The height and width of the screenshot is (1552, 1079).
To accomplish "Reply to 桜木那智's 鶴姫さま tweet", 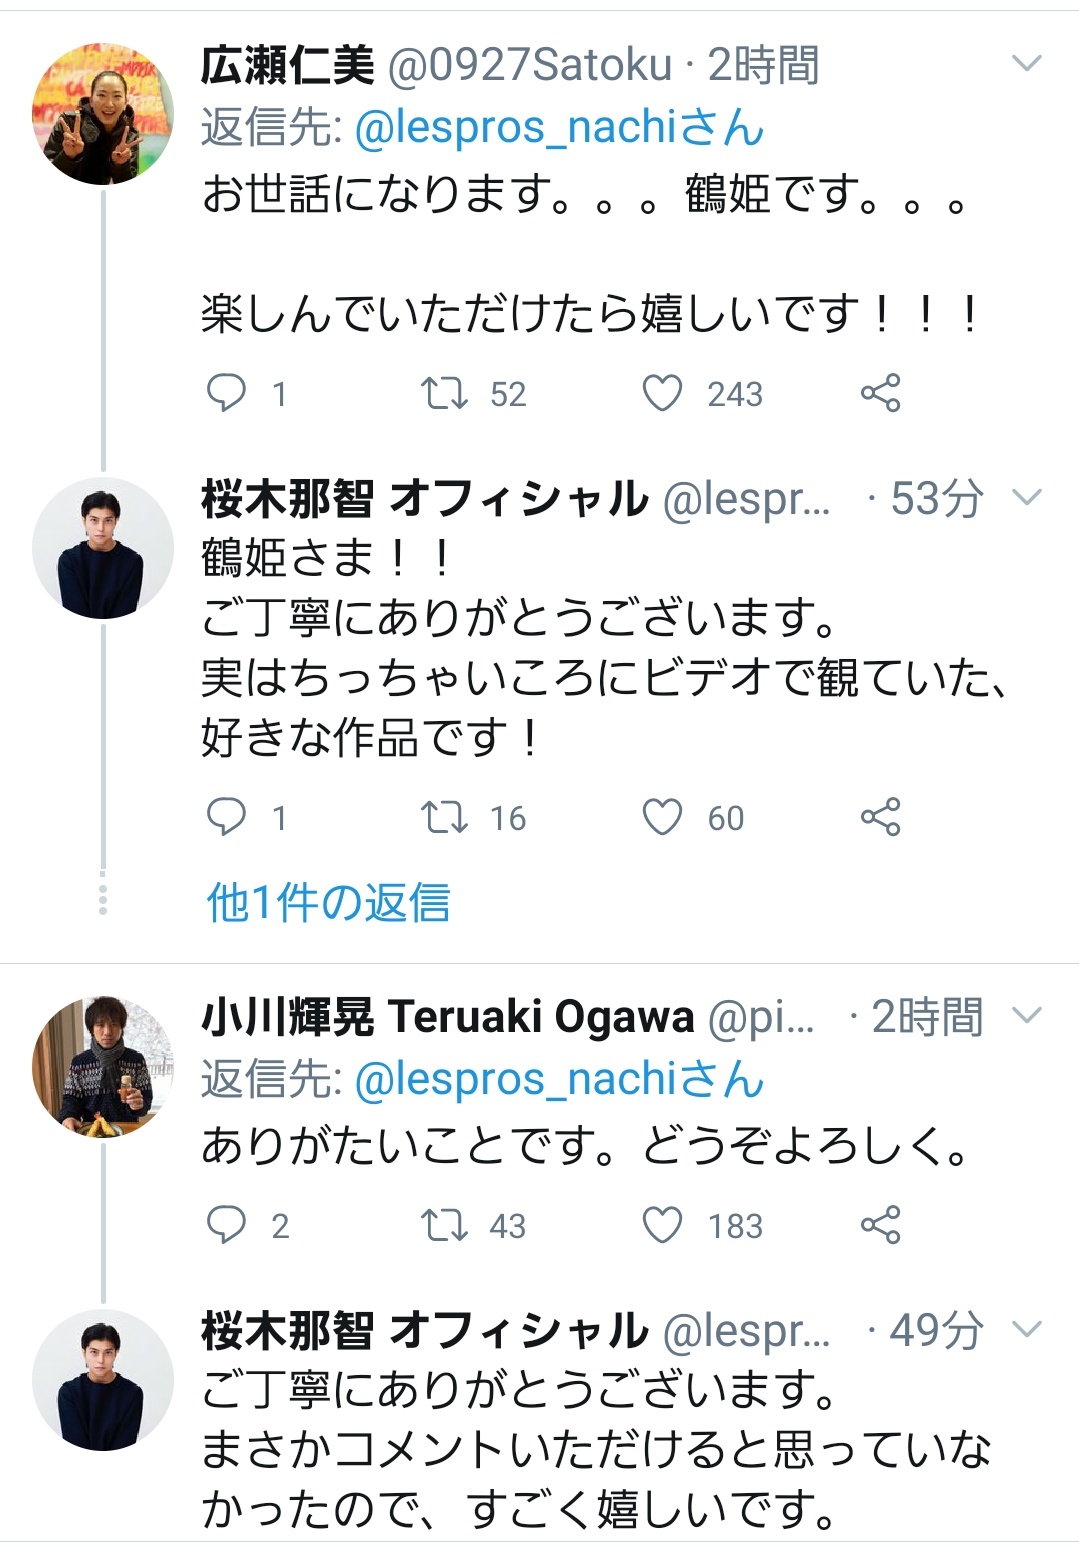I will pyautogui.click(x=226, y=817).
